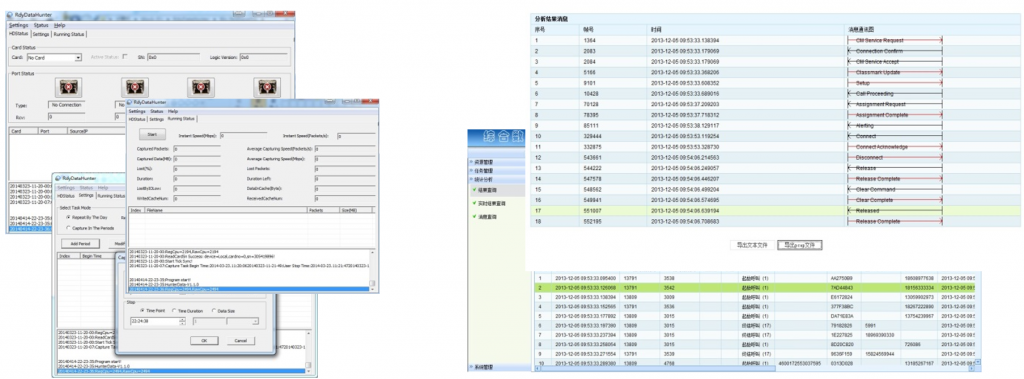Image resolution: width=1024 pixels, height=379 pixels.
Task: Open the Settings menu in the rearmost HDStatus window
Action: (x=18, y=25)
